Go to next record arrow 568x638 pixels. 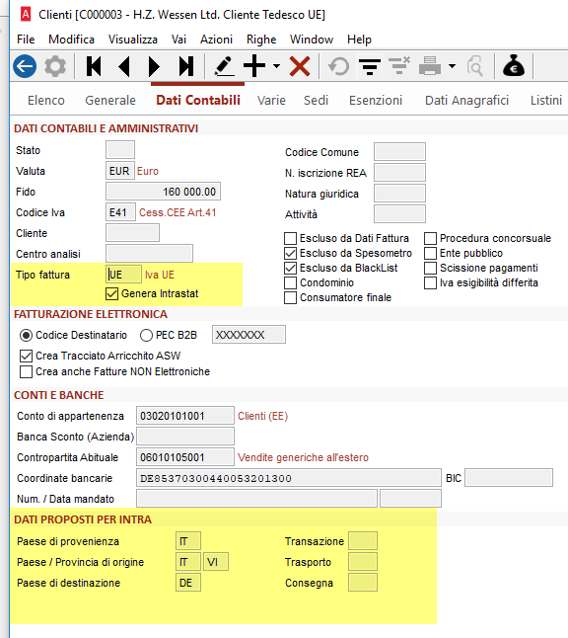click(x=154, y=66)
